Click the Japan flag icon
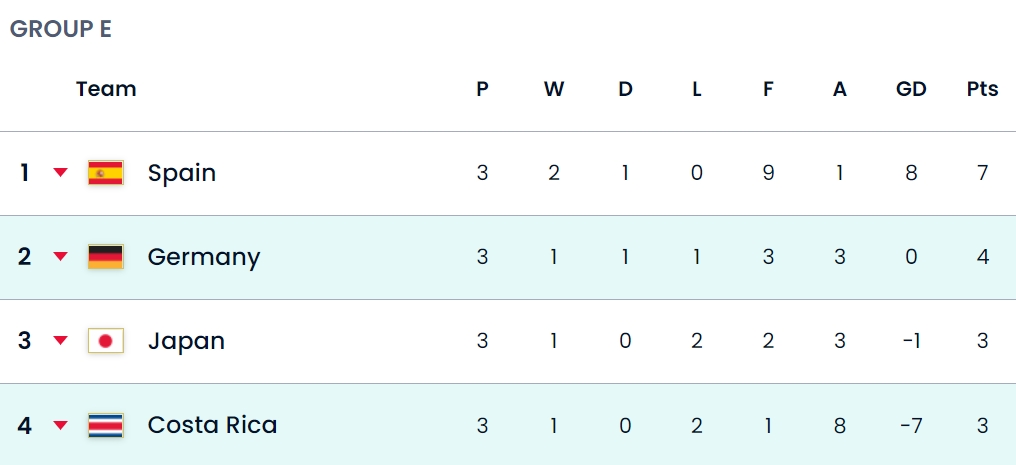This screenshot has height=465, width=1016. point(106,341)
